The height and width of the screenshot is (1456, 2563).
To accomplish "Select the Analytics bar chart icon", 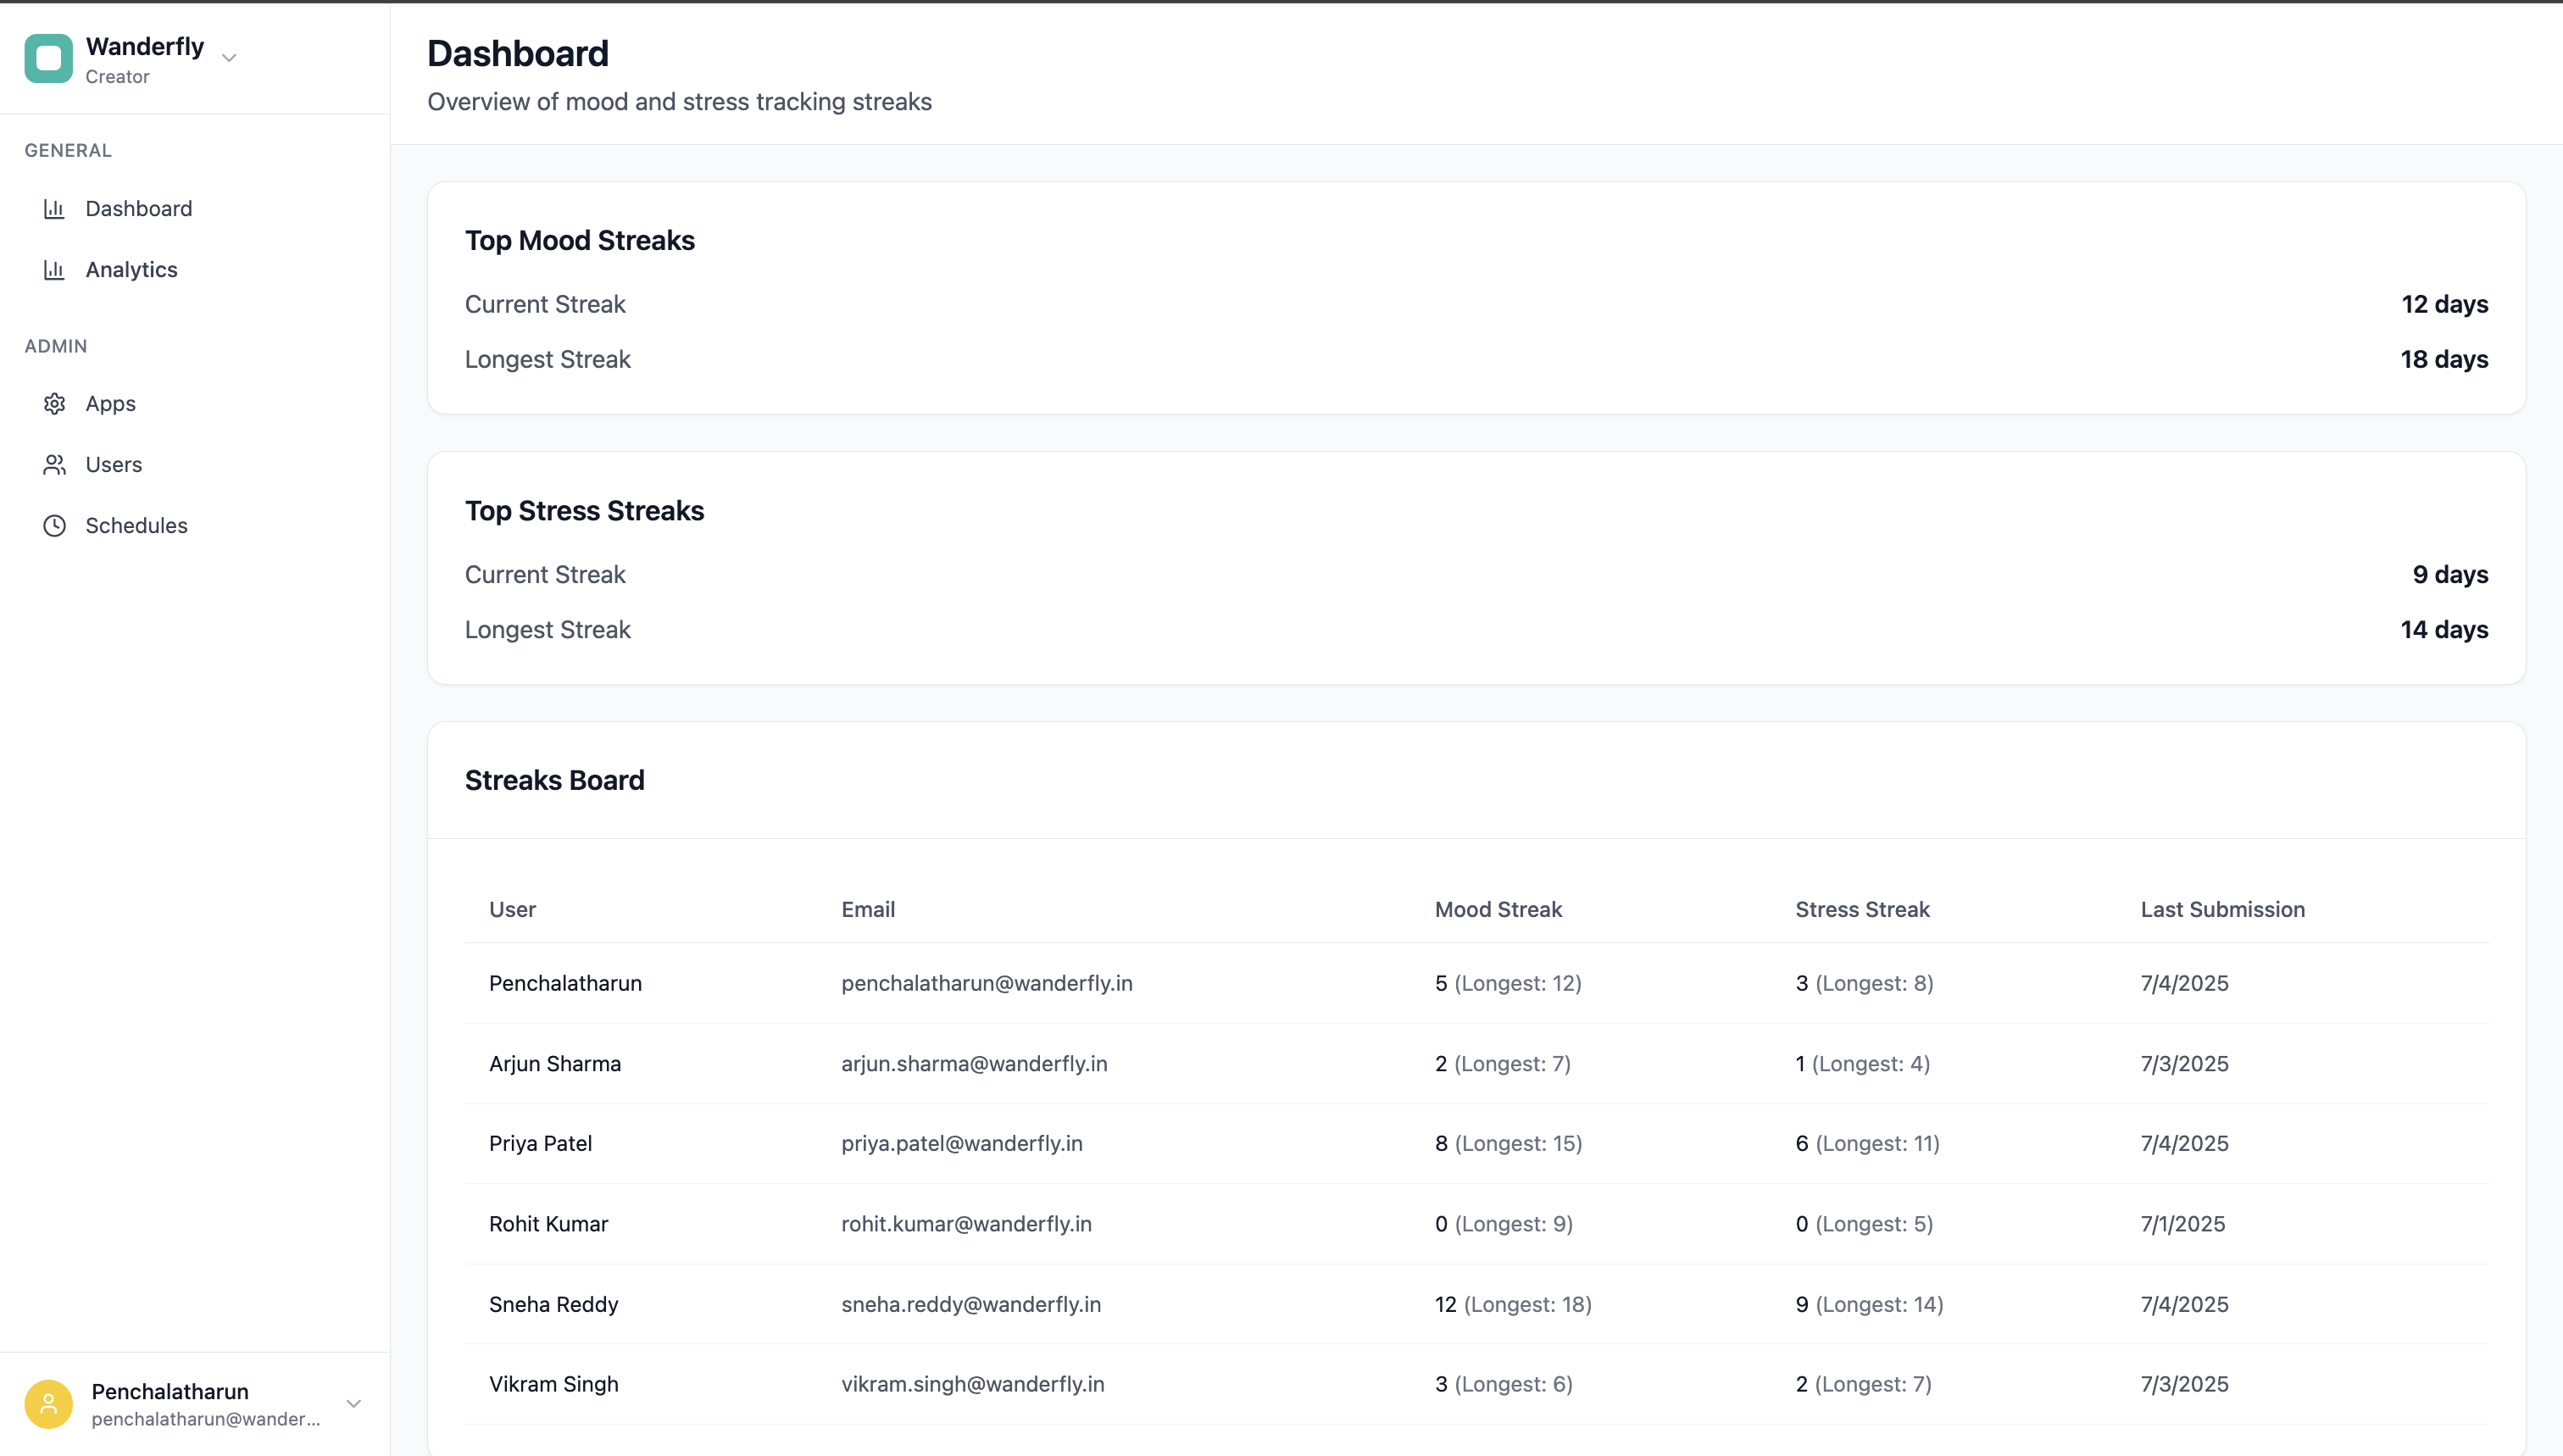I will pos(55,269).
